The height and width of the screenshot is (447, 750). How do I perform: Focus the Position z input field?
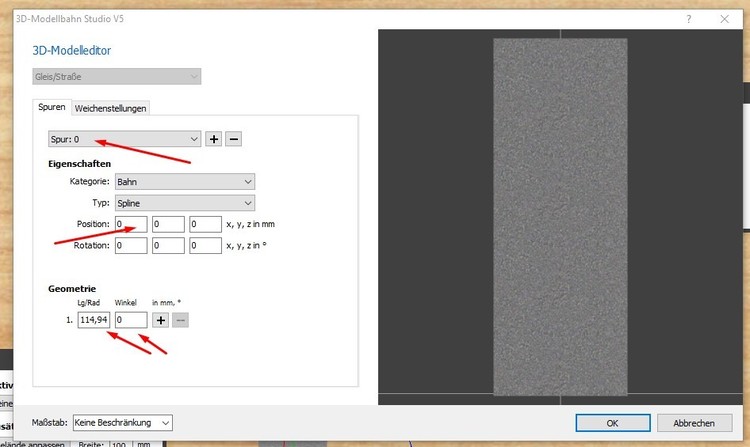206,224
